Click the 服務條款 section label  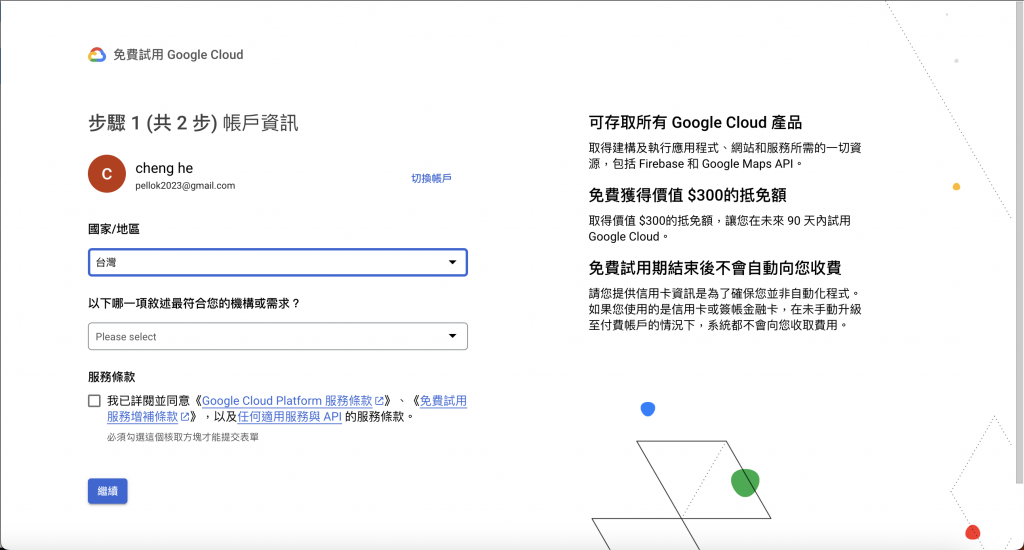(112, 377)
